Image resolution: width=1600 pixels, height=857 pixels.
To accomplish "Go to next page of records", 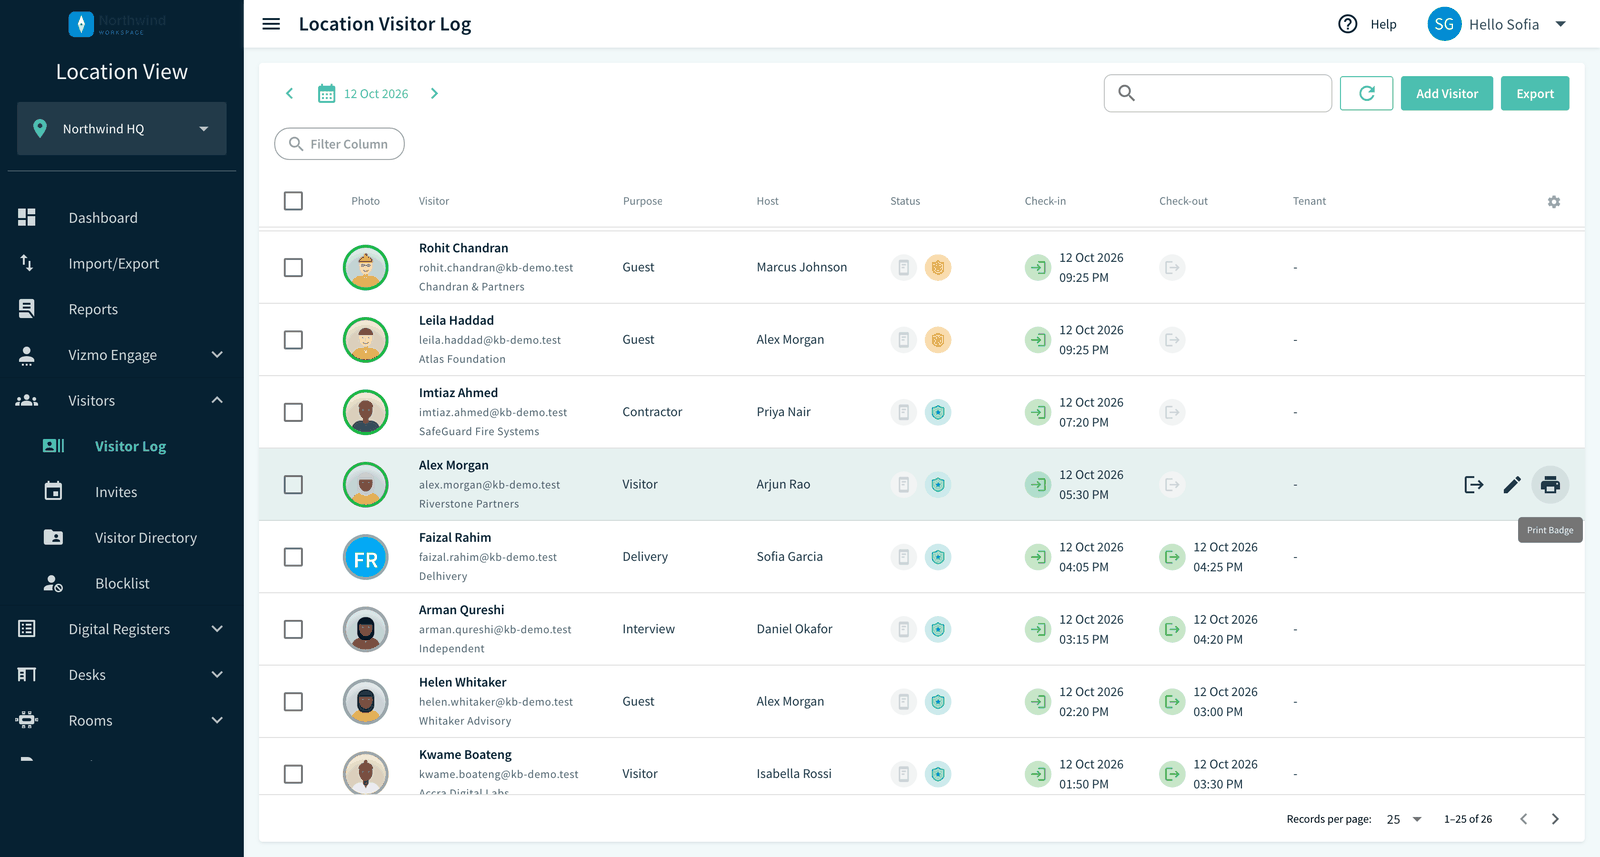I will pyautogui.click(x=1555, y=819).
